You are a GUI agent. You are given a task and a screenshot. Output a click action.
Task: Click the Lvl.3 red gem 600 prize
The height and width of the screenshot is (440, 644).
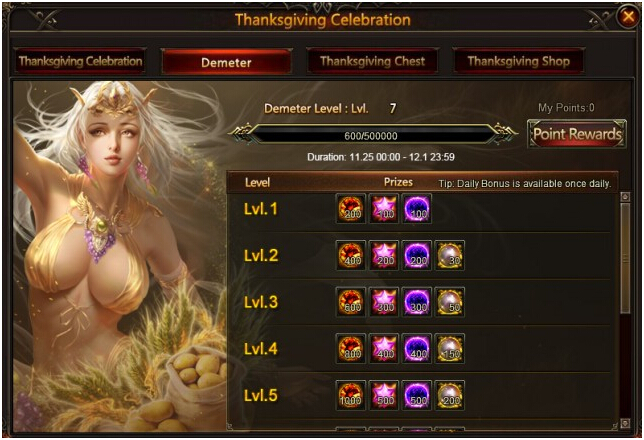tap(351, 302)
